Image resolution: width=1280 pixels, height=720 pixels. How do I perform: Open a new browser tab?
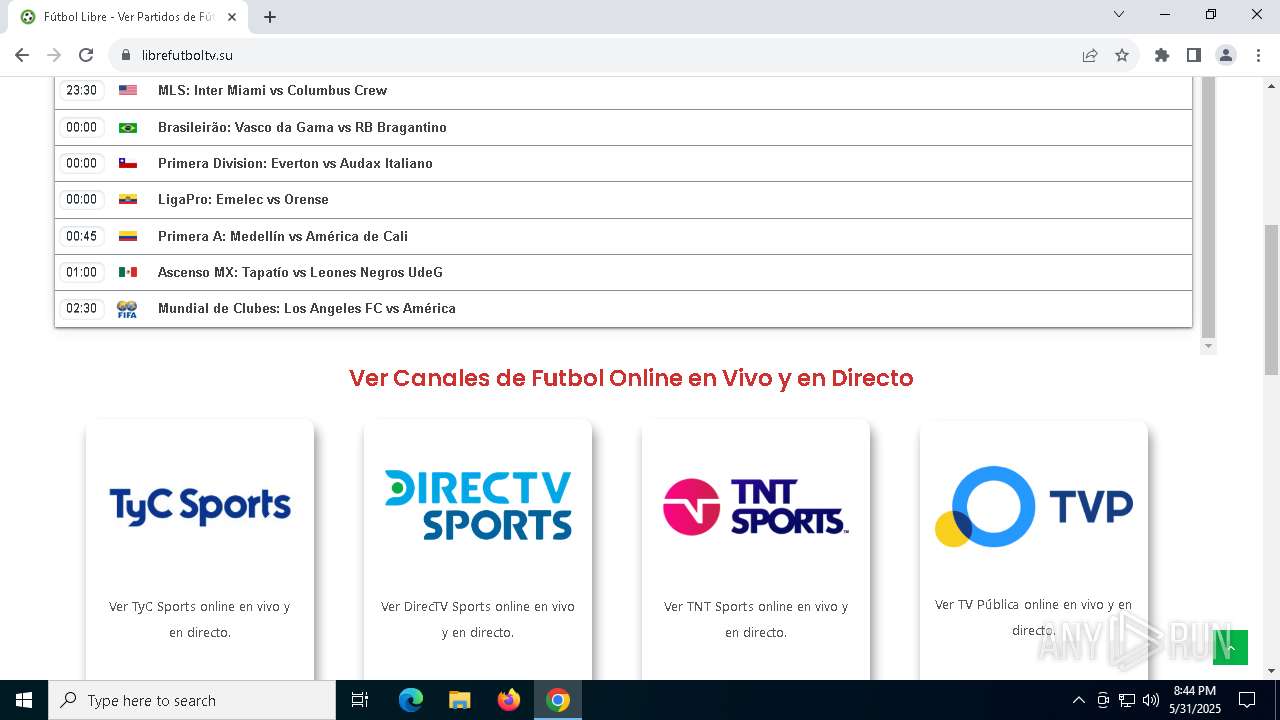tap(270, 17)
